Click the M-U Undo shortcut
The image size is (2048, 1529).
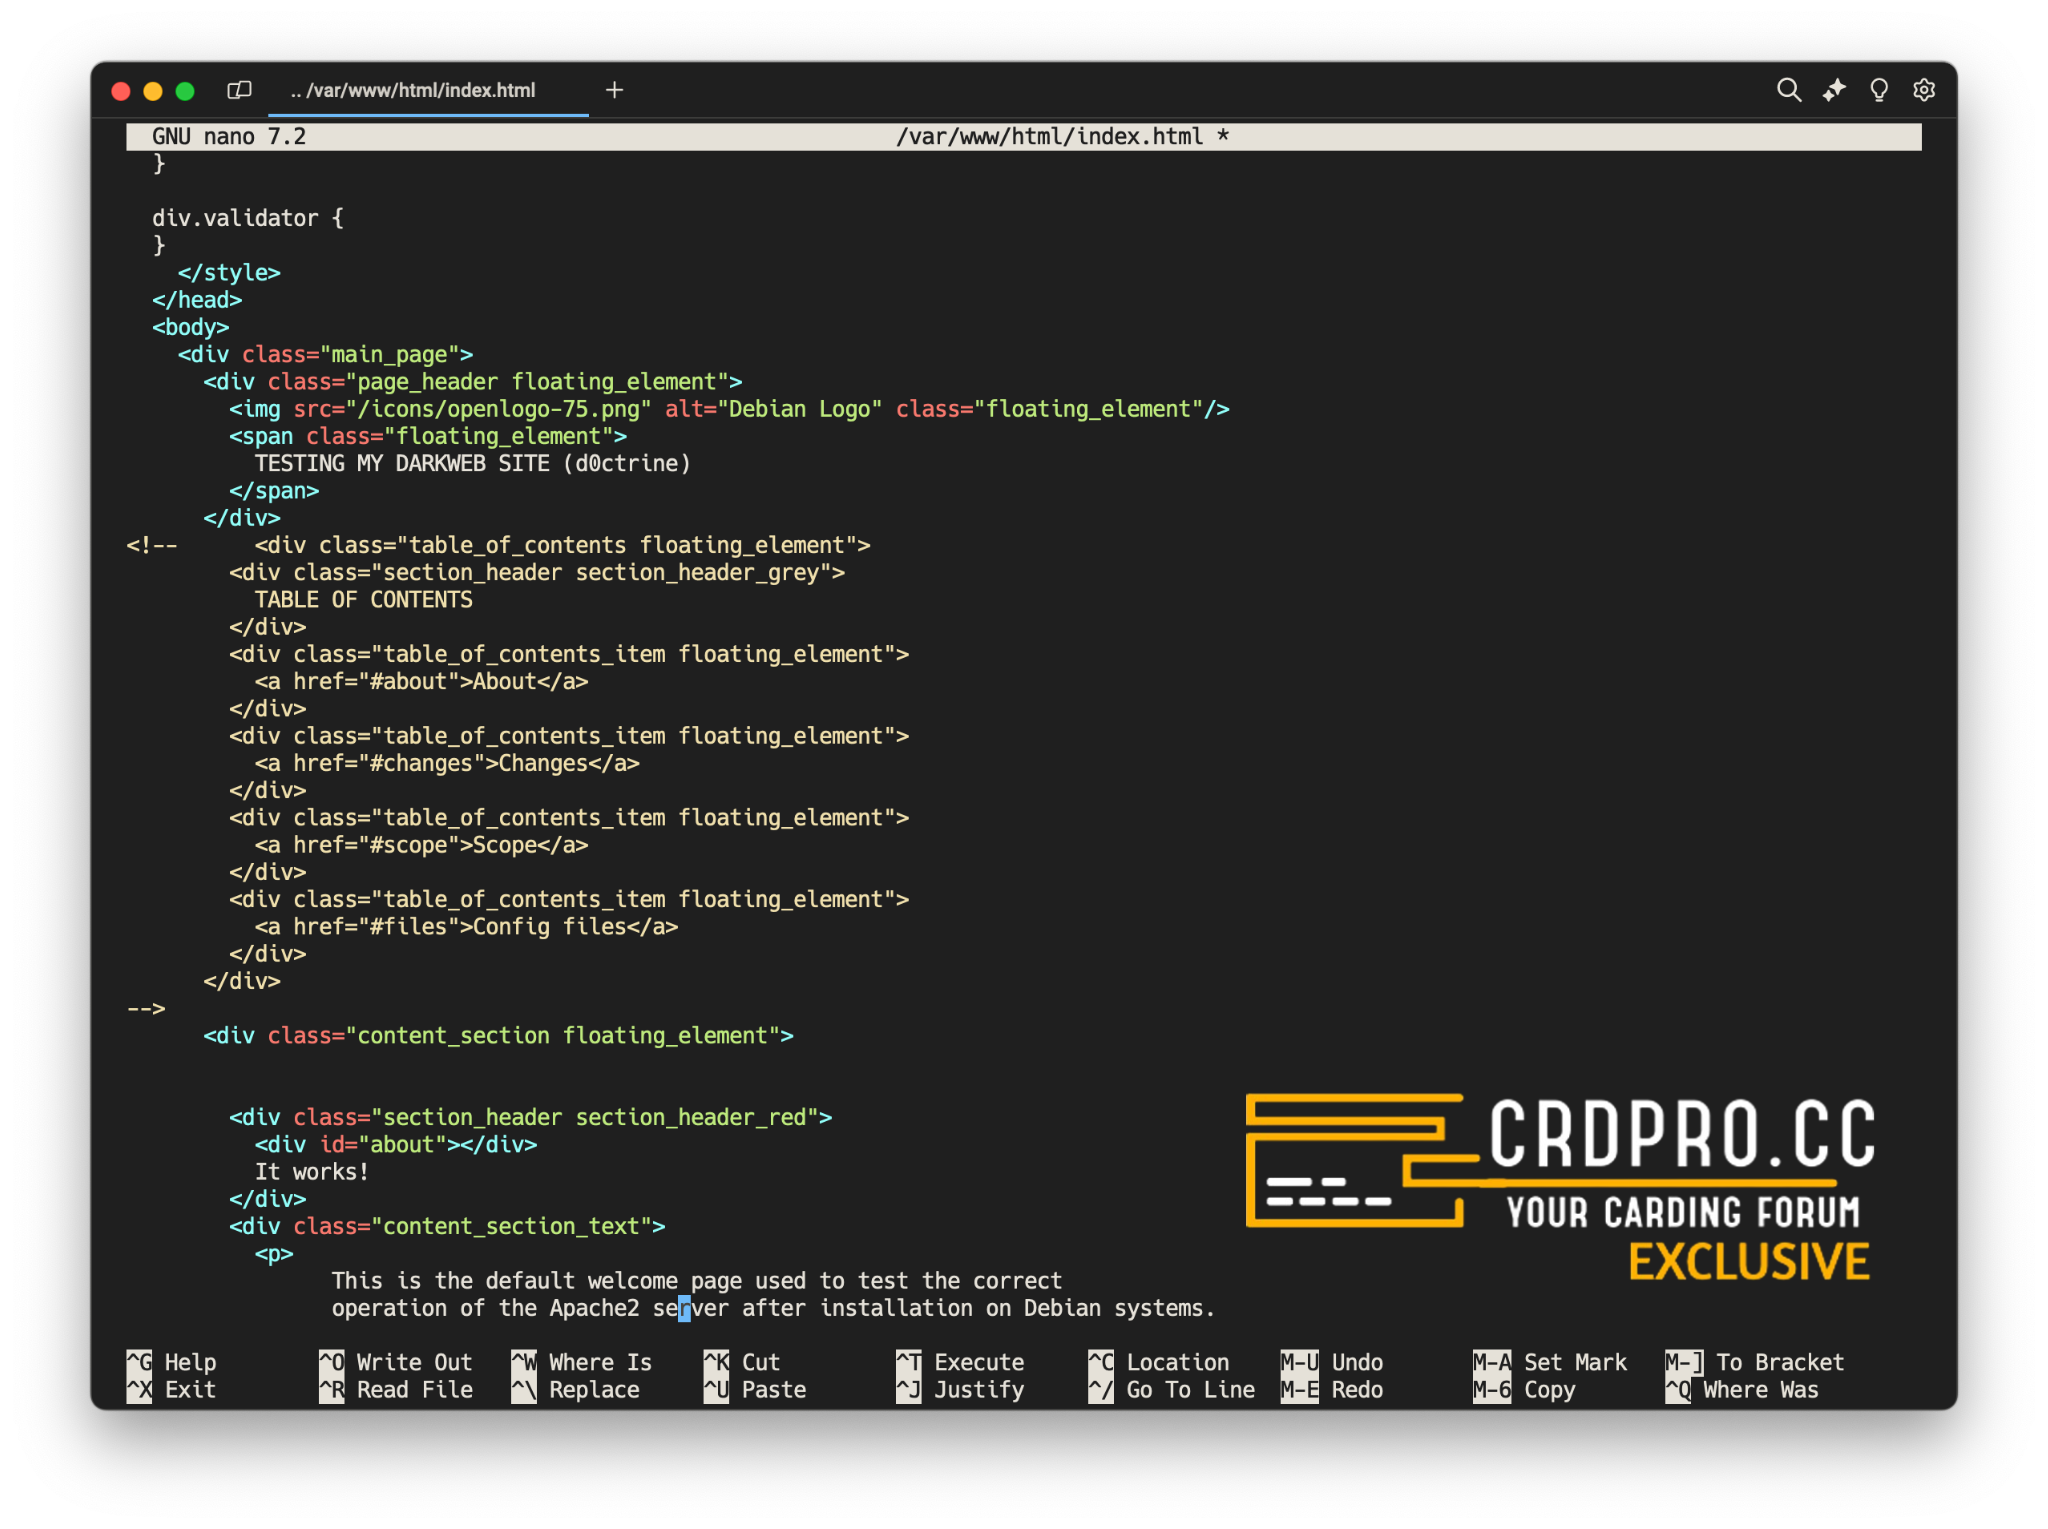pos(1331,1362)
